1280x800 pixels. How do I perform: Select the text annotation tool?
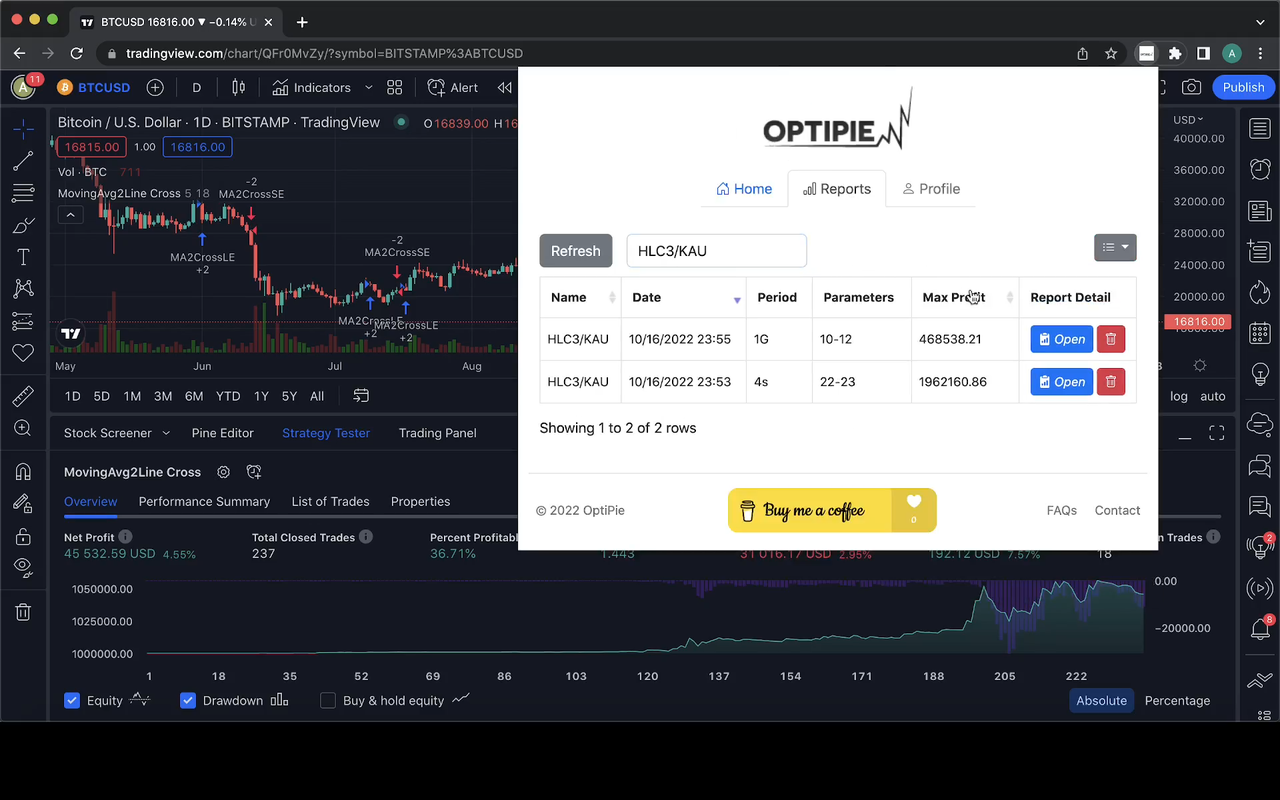[24, 256]
